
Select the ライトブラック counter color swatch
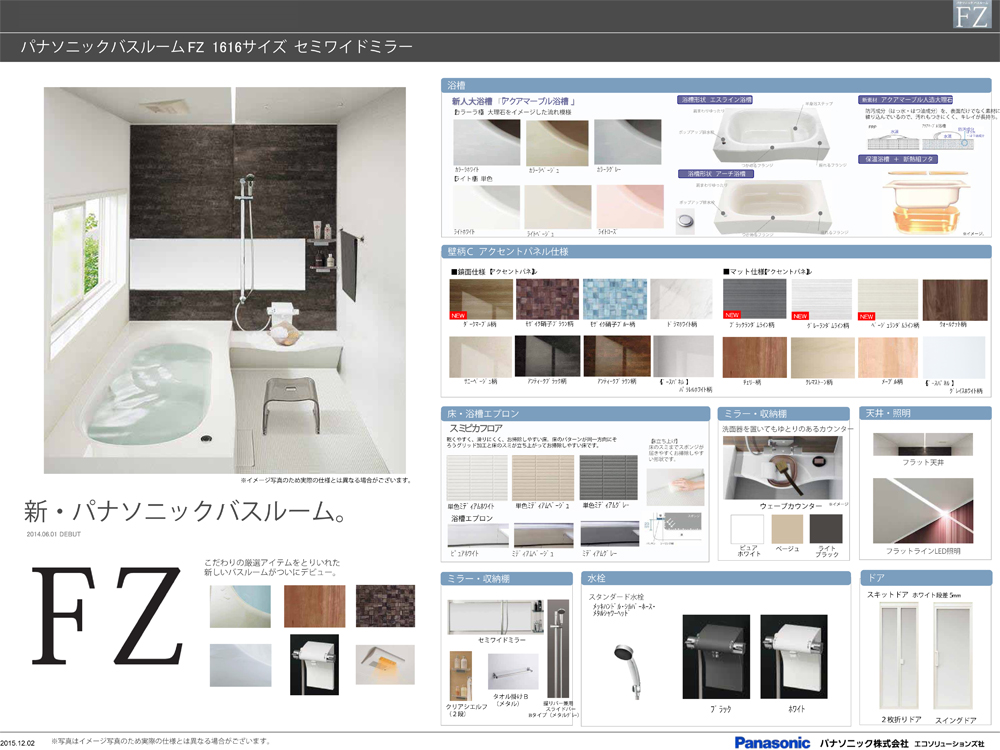826,528
